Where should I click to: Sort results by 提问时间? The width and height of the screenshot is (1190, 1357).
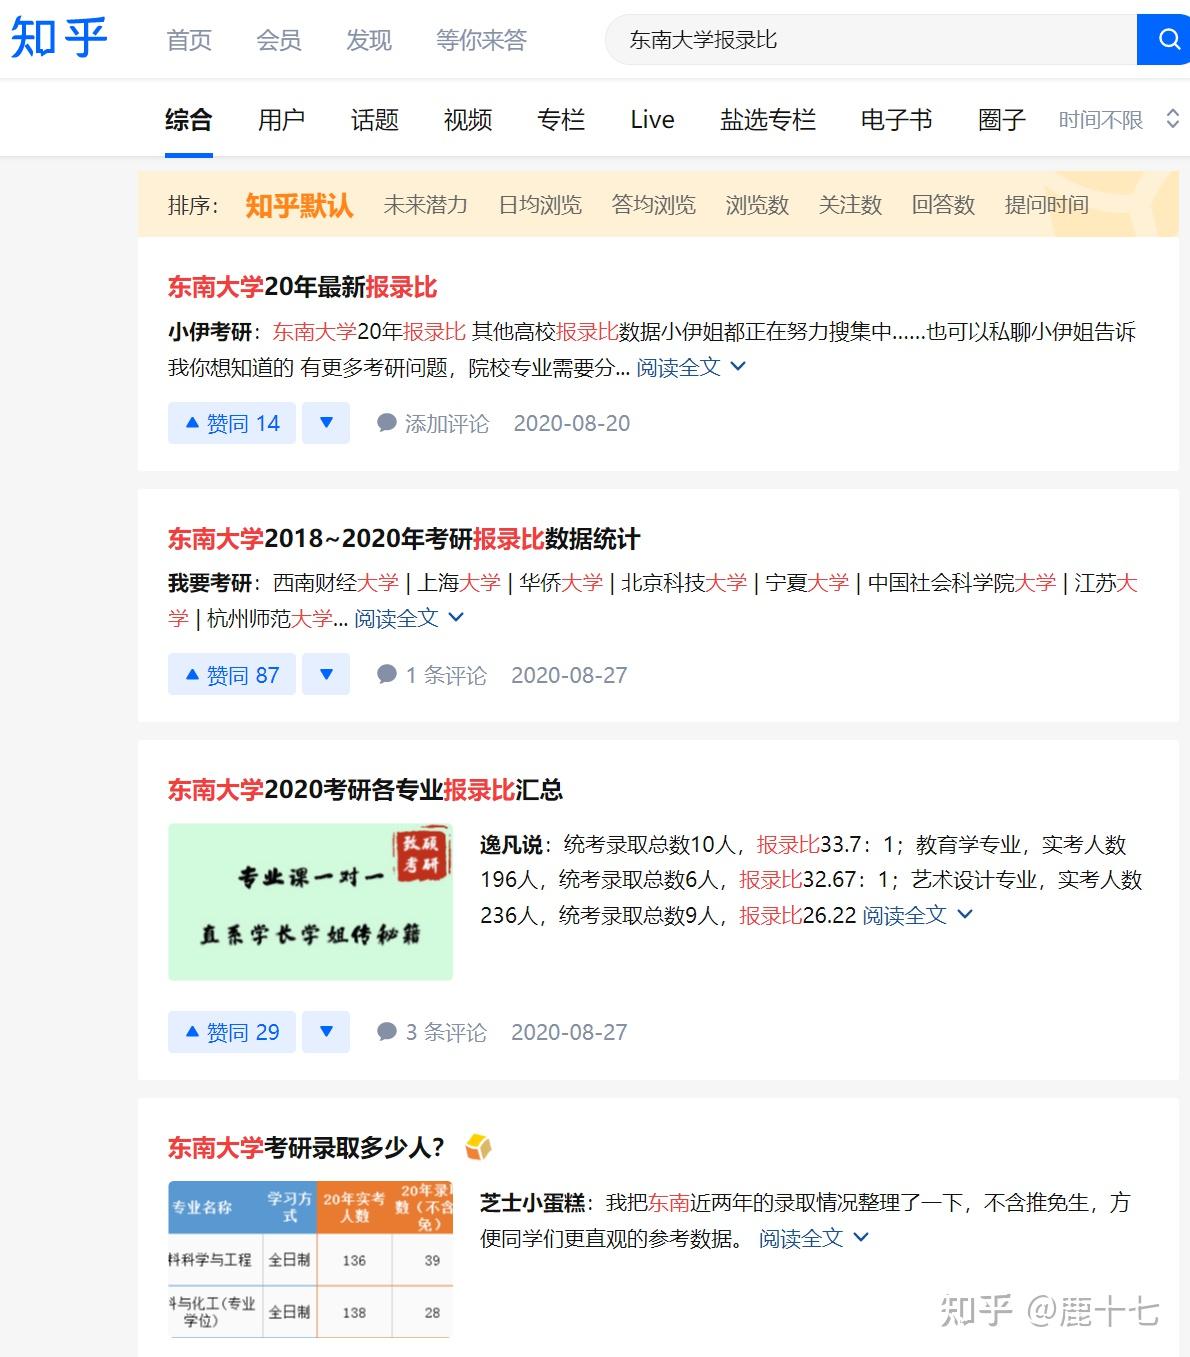click(1046, 205)
